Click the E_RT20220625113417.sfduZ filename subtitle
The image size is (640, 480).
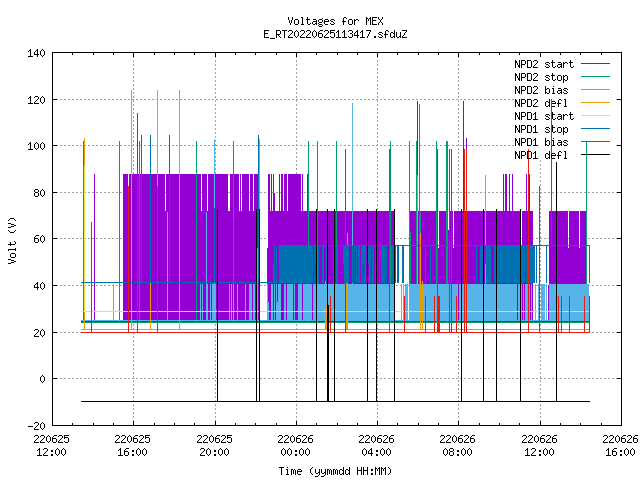tap(335, 34)
